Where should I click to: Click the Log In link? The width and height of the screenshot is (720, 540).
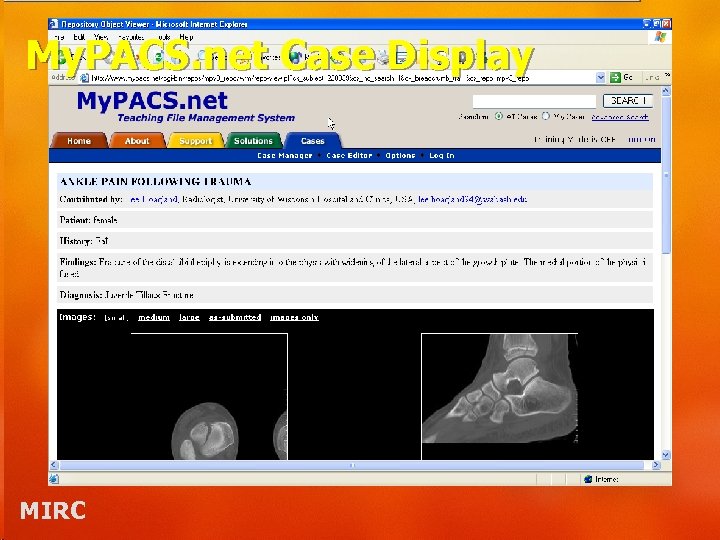pos(442,156)
